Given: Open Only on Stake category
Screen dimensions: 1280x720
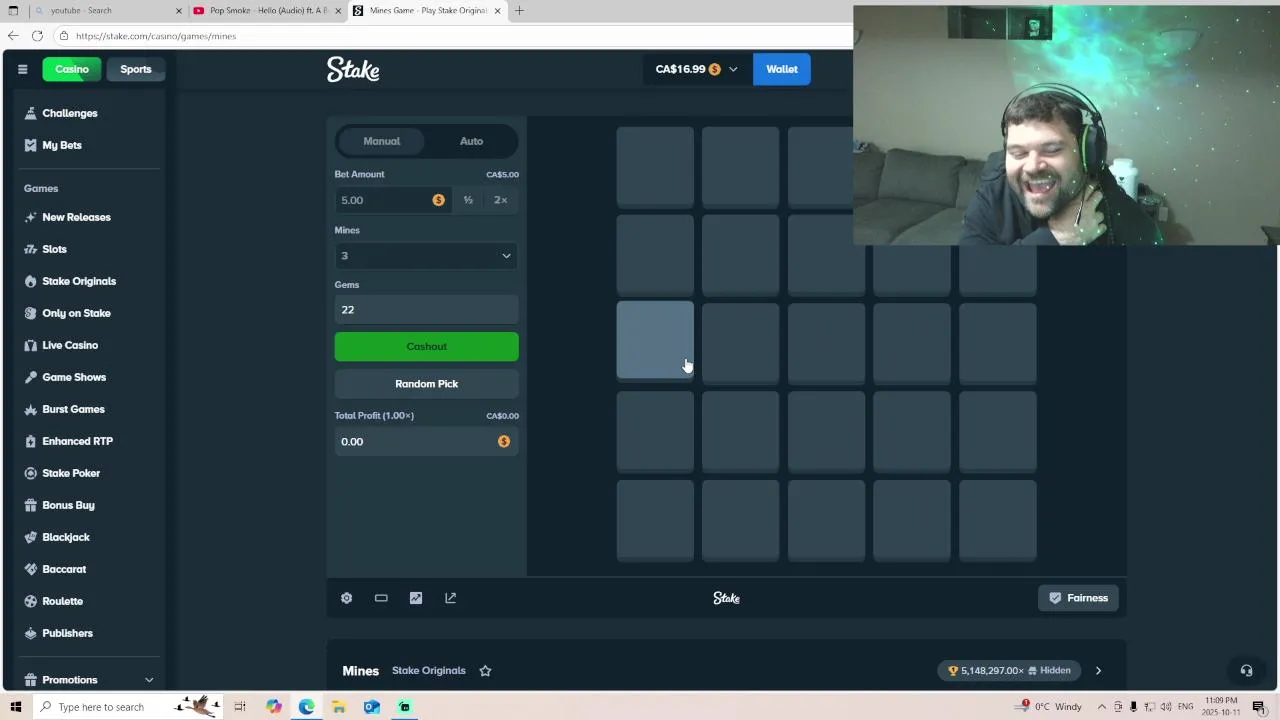Looking at the screenshot, I should coord(76,313).
